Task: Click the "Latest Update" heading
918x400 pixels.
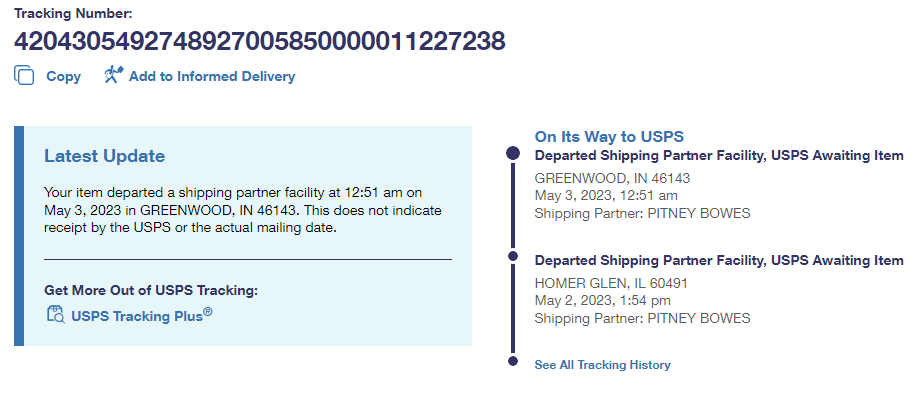Action: pyautogui.click(x=105, y=156)
